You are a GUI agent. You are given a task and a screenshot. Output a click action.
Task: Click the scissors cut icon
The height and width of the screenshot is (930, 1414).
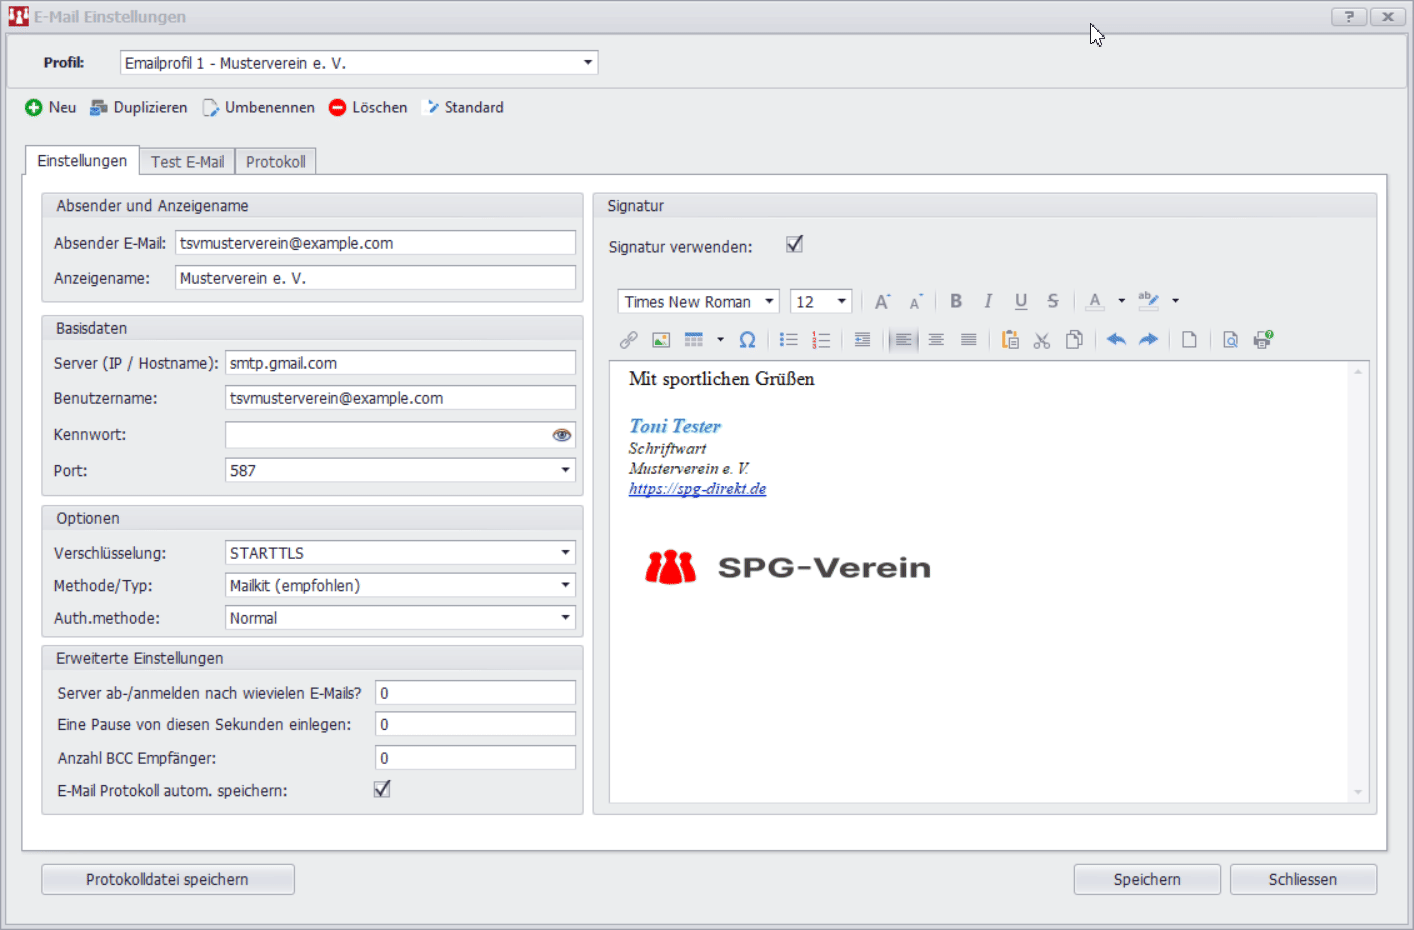[x=1042, y=340]
